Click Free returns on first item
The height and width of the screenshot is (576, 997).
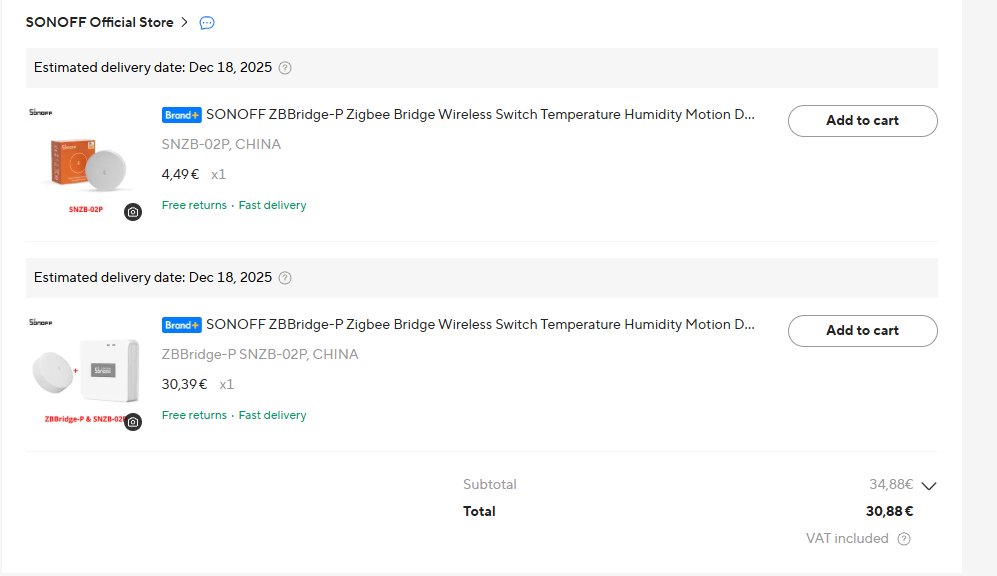tap(194, 206)
